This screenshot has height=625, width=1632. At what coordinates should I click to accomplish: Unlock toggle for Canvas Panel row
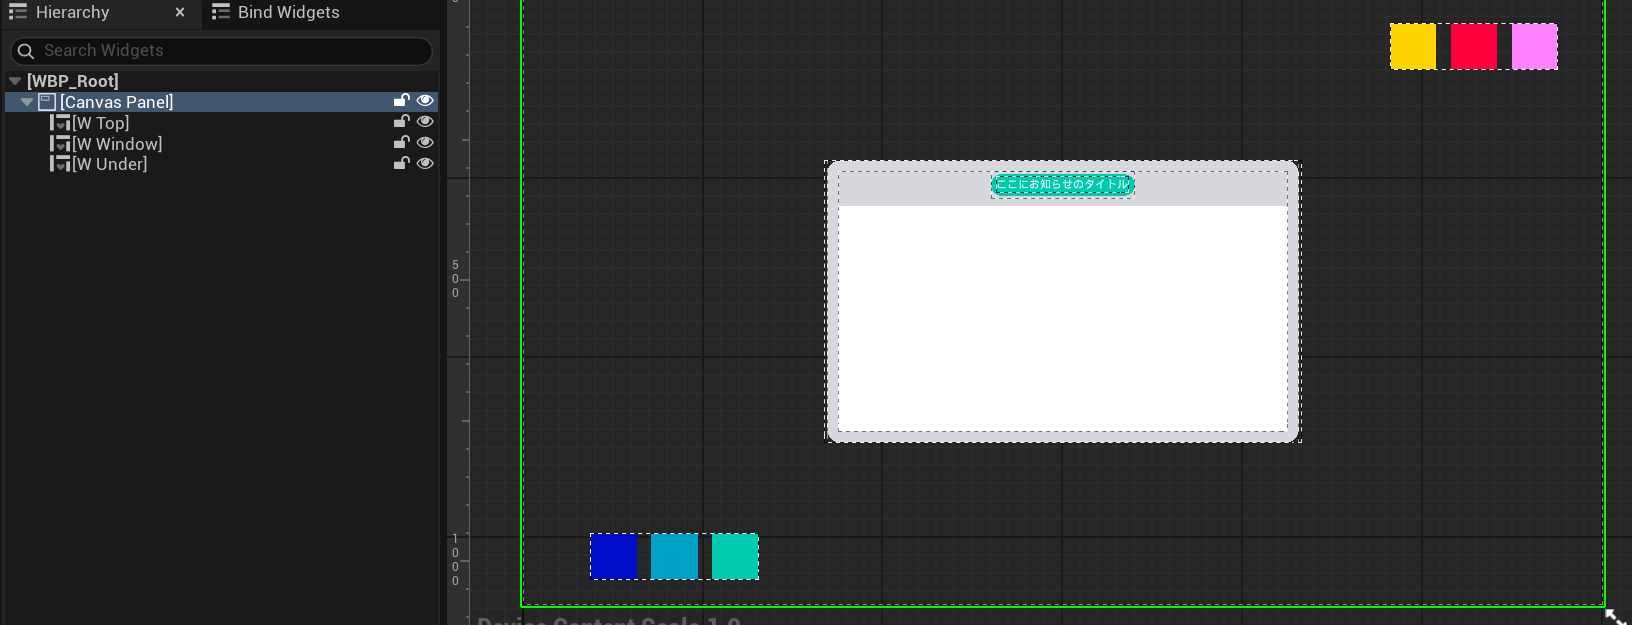401,101
